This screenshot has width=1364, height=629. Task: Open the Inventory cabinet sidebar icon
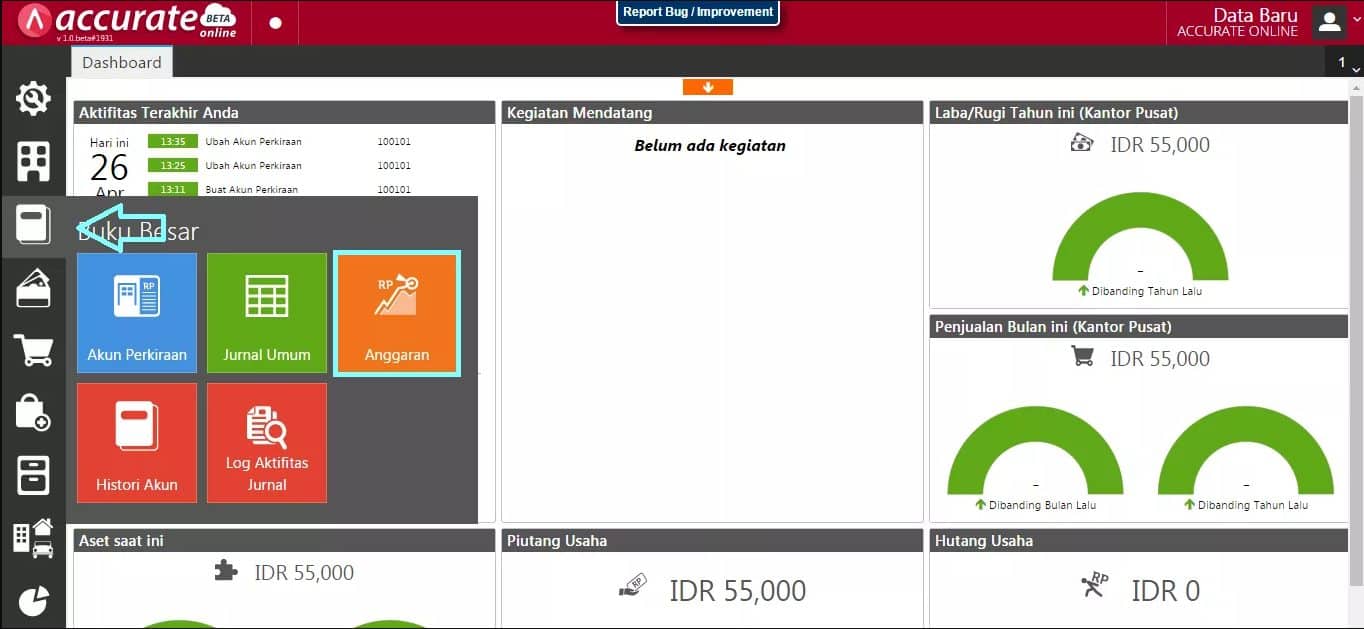tap(33, 474)
